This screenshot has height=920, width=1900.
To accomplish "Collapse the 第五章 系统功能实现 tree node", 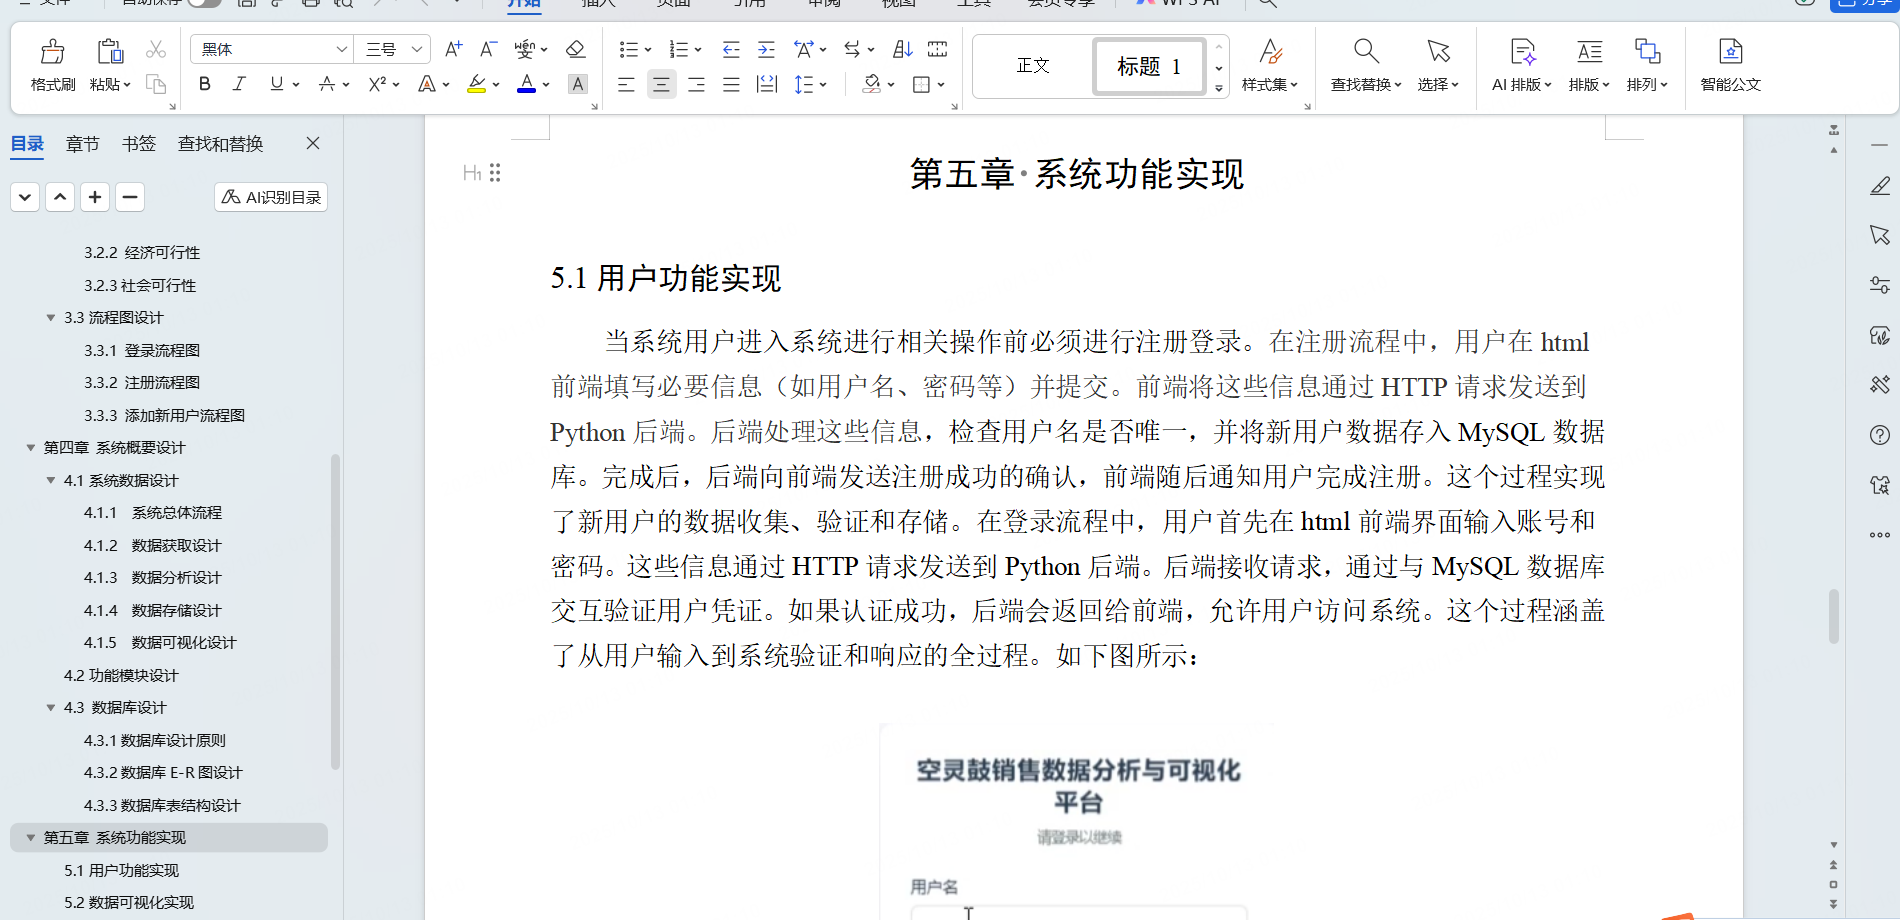I will point(30,837).
